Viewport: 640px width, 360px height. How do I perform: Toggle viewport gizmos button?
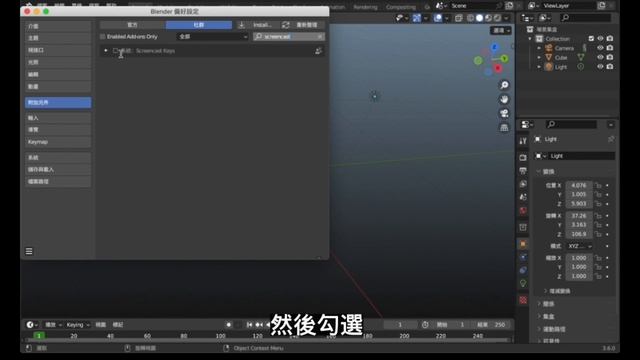point(417,18)
